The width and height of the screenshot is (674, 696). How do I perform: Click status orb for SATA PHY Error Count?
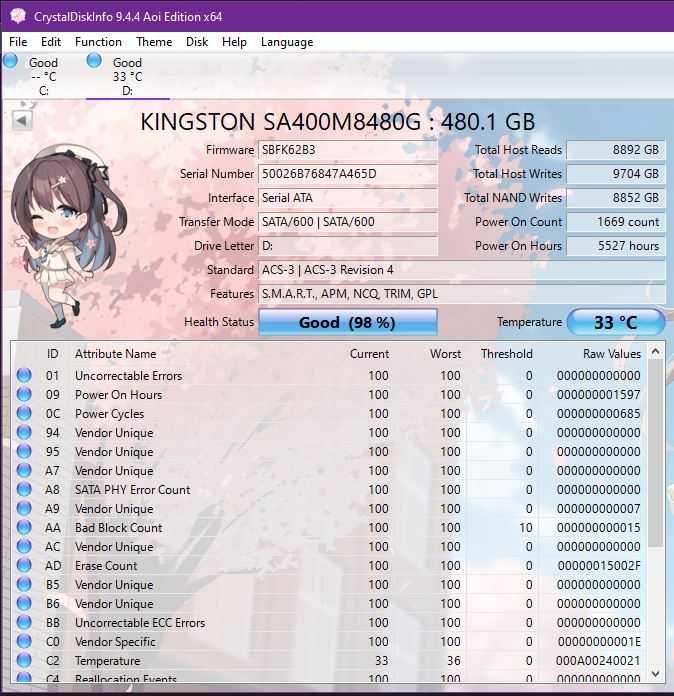24,489
